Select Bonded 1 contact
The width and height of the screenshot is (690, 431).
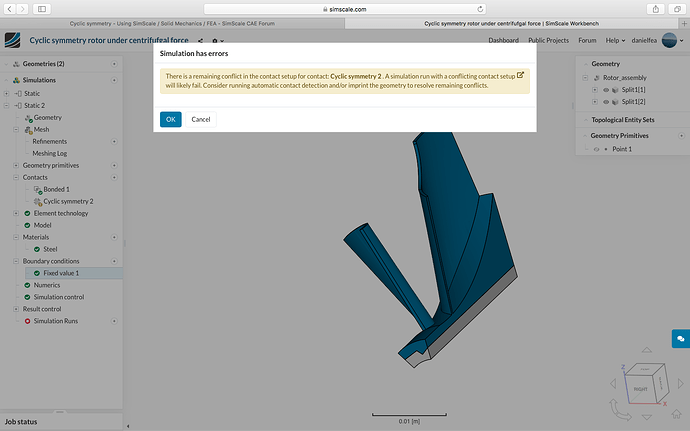click(56, 189)
